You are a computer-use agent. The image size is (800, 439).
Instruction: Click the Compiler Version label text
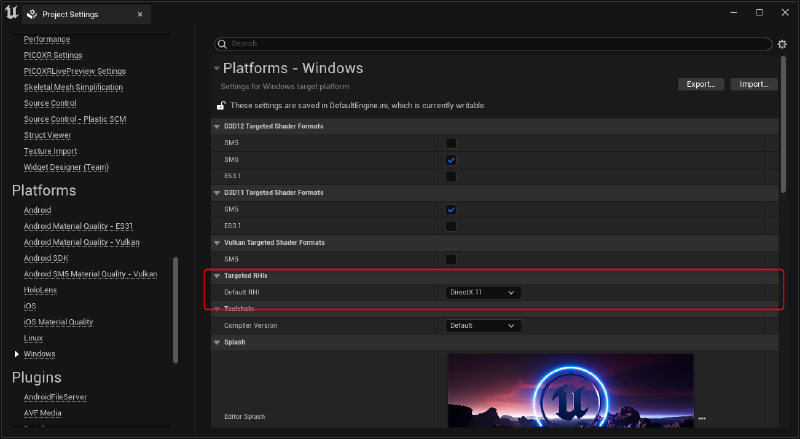(x=251, y=326)
